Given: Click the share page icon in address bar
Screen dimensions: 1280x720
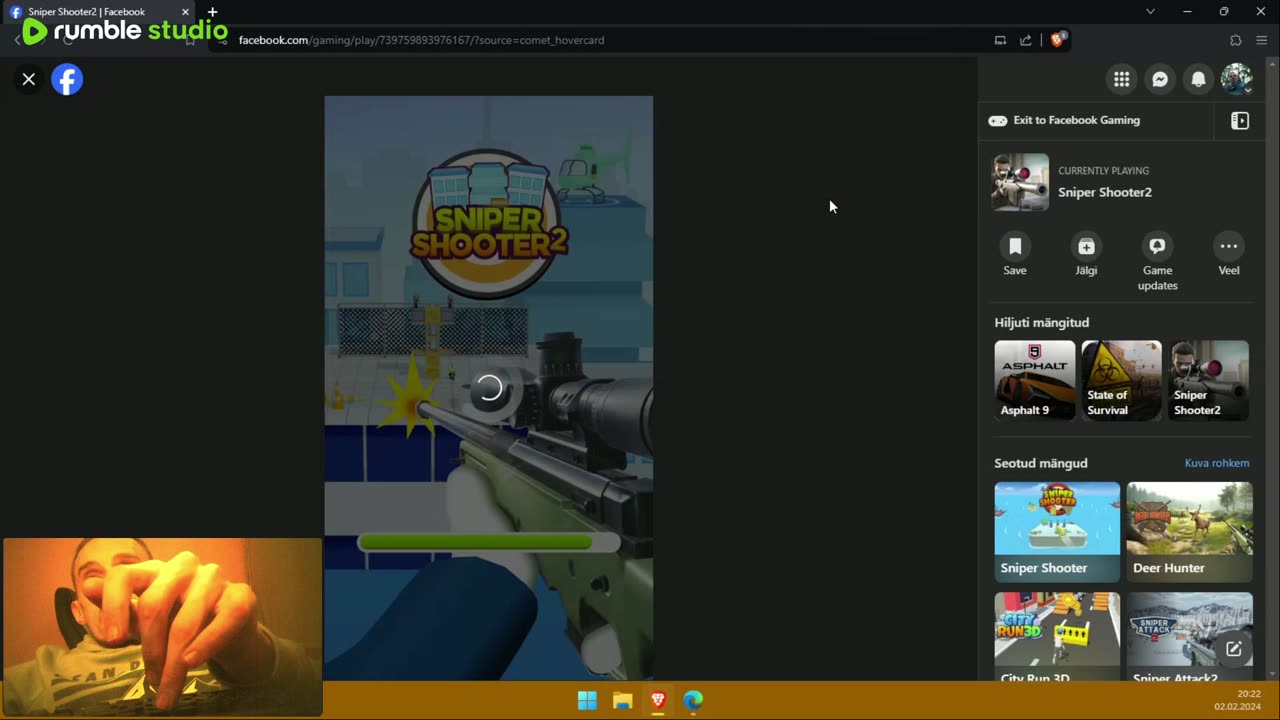Looking at the screenshot, I should pyautogui.click(x=1026, y=40).
